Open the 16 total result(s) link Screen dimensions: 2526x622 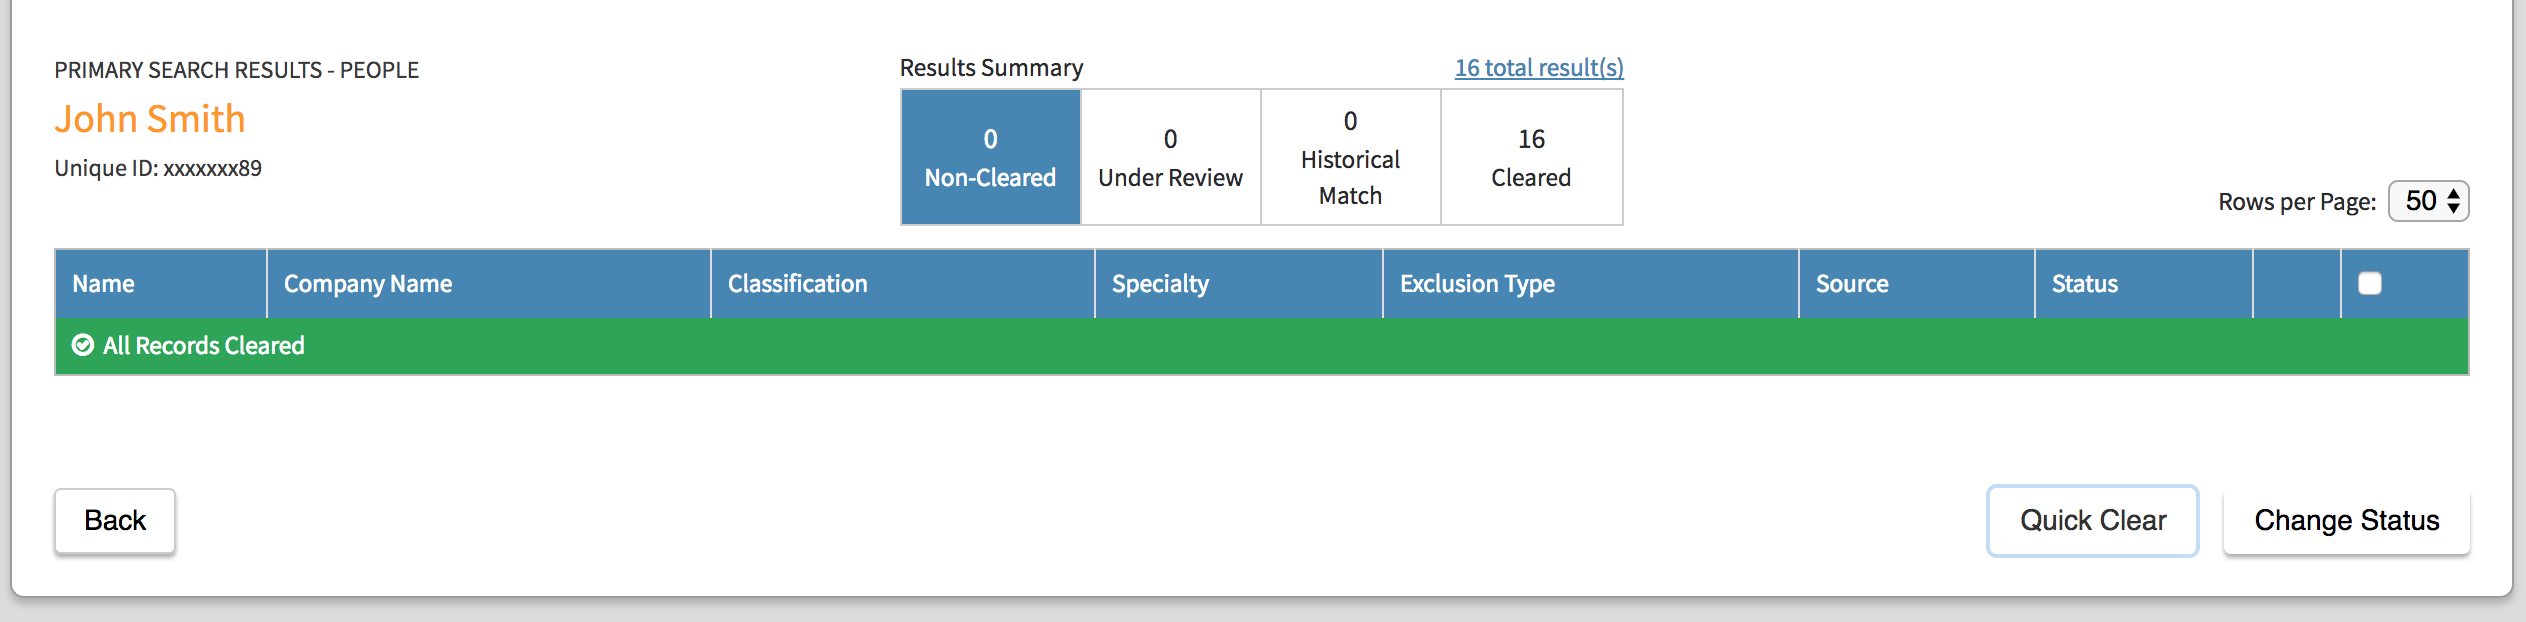coord(1538,68)
